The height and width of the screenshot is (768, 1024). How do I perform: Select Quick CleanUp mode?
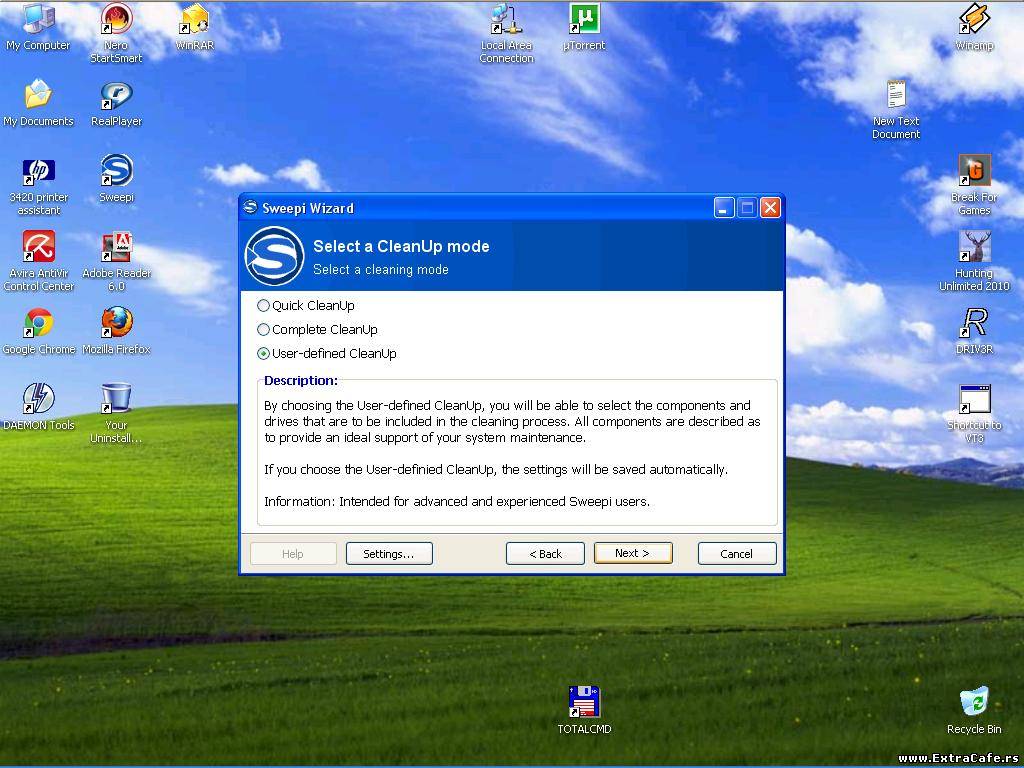click(x=306, y=306)
